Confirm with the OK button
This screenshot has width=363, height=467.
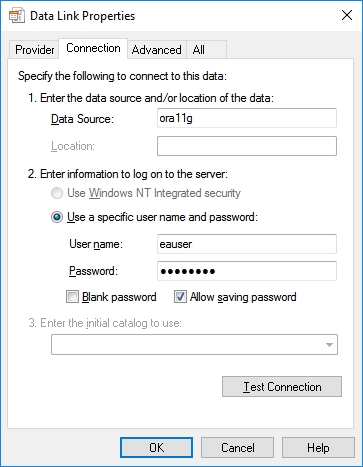tap(156, 448)
